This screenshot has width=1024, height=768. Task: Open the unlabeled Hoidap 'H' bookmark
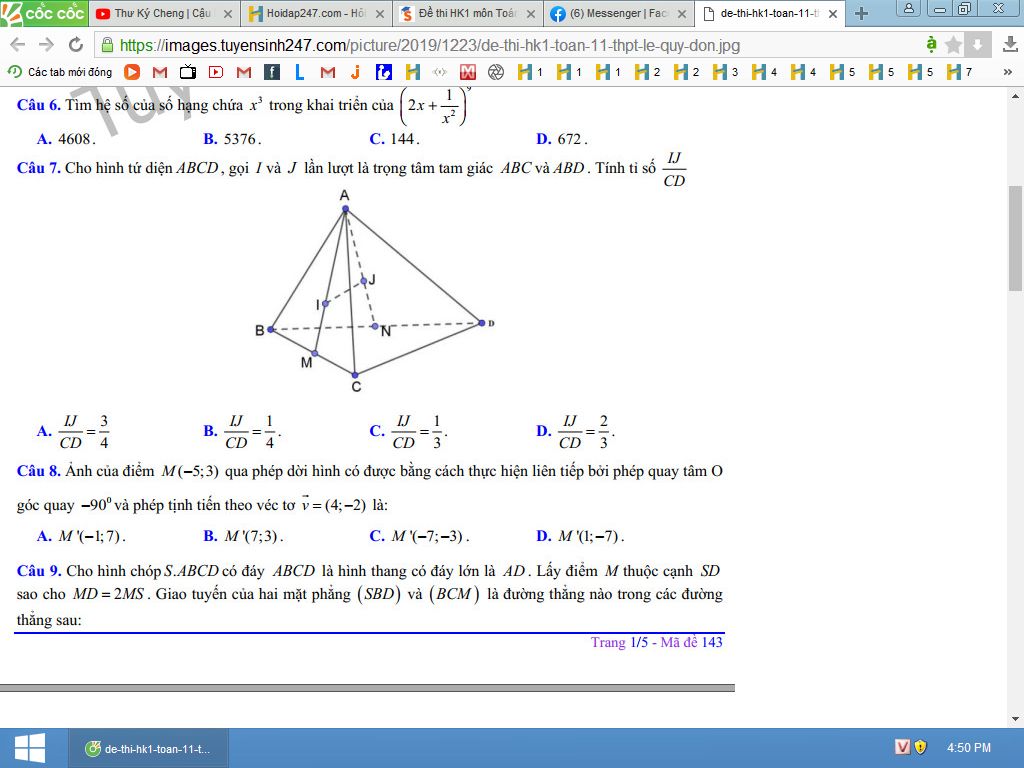click(x=413, y=72)
